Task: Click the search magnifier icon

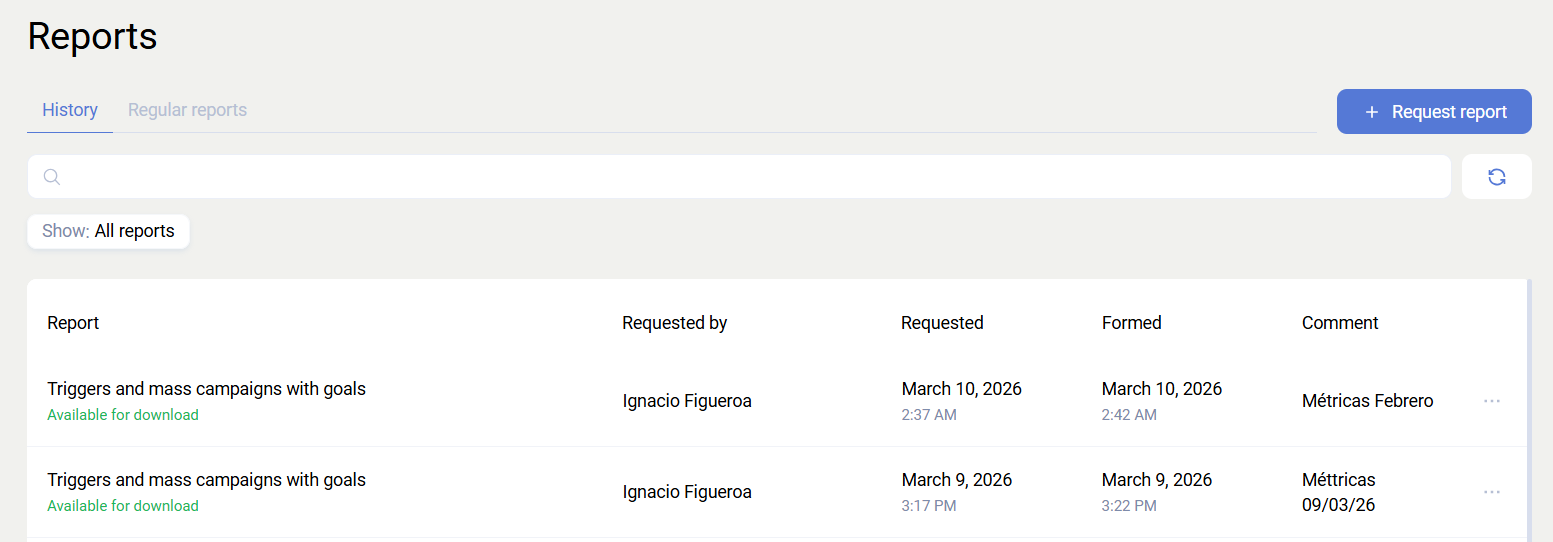Action: 52,177
